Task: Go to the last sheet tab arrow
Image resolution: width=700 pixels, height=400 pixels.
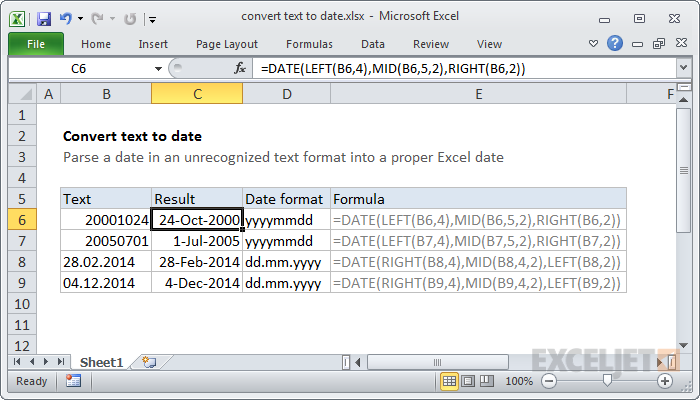Action: [x=61, y=362]
